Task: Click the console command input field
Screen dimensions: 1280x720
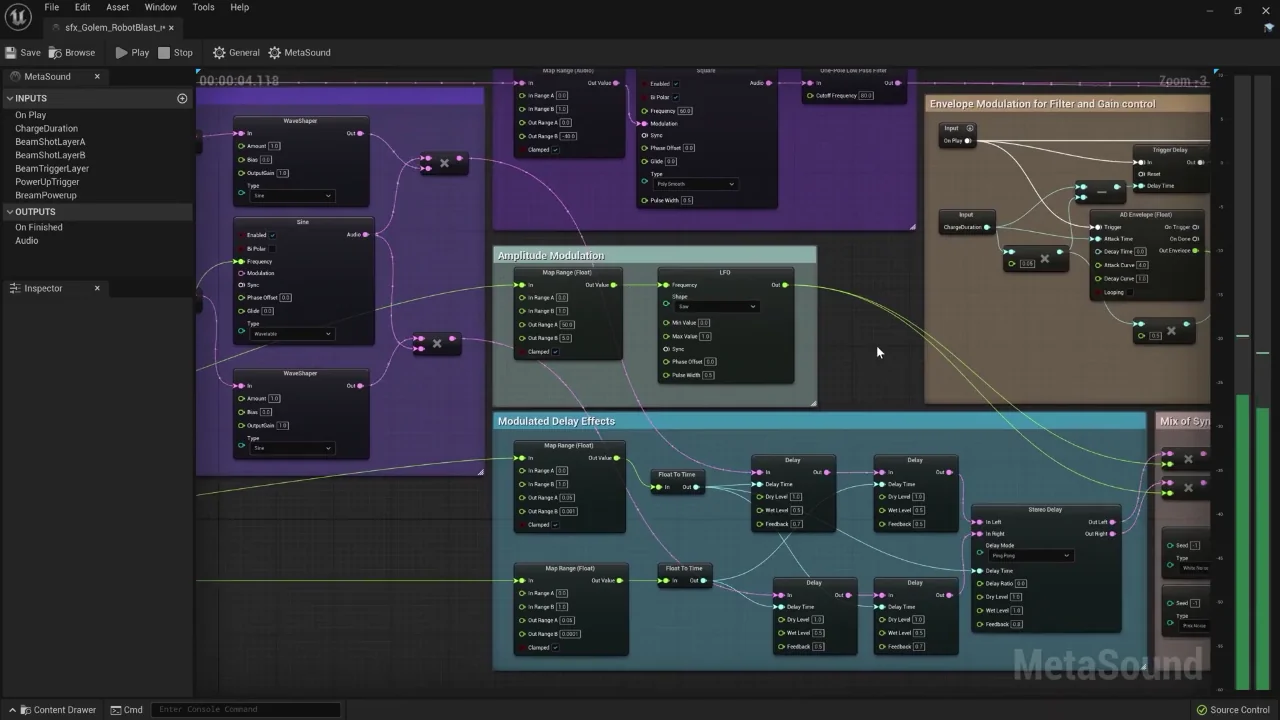Action: click(246, 710)
